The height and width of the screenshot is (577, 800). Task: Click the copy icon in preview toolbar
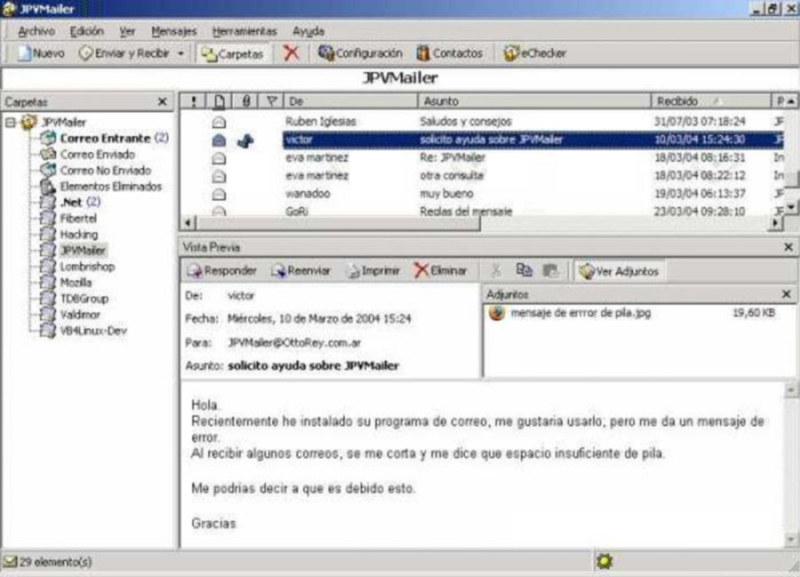tap(524, 271)
